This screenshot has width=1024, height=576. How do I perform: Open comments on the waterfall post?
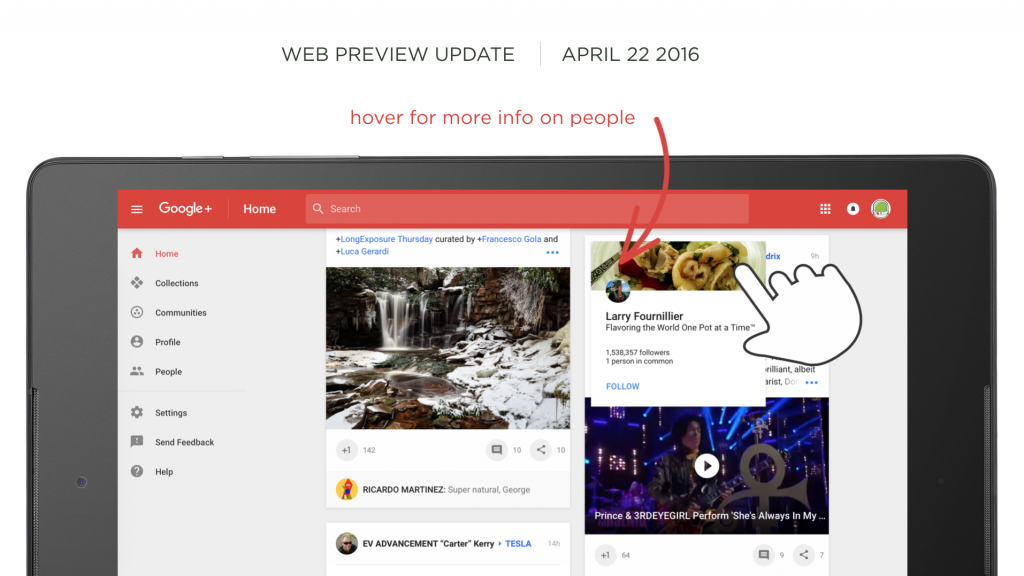pyautogui.click(x=496, y=450)
